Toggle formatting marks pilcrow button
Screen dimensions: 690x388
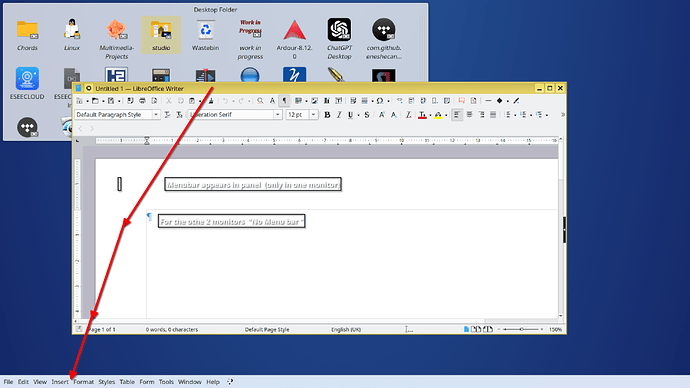[x=284, y=101]
